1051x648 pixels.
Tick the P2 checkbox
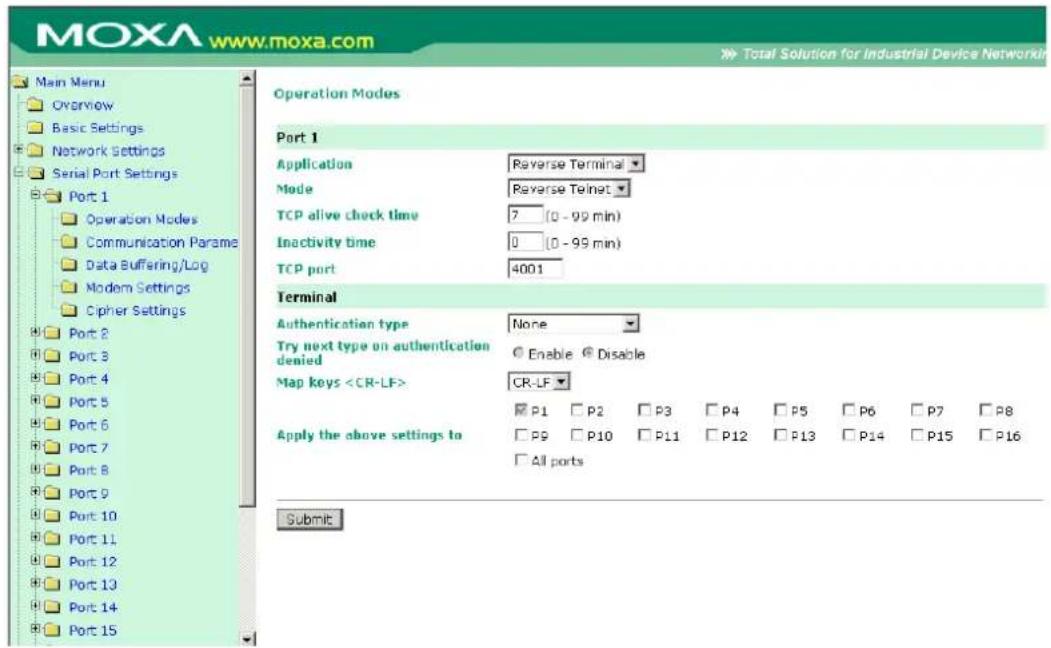(577, 409)
